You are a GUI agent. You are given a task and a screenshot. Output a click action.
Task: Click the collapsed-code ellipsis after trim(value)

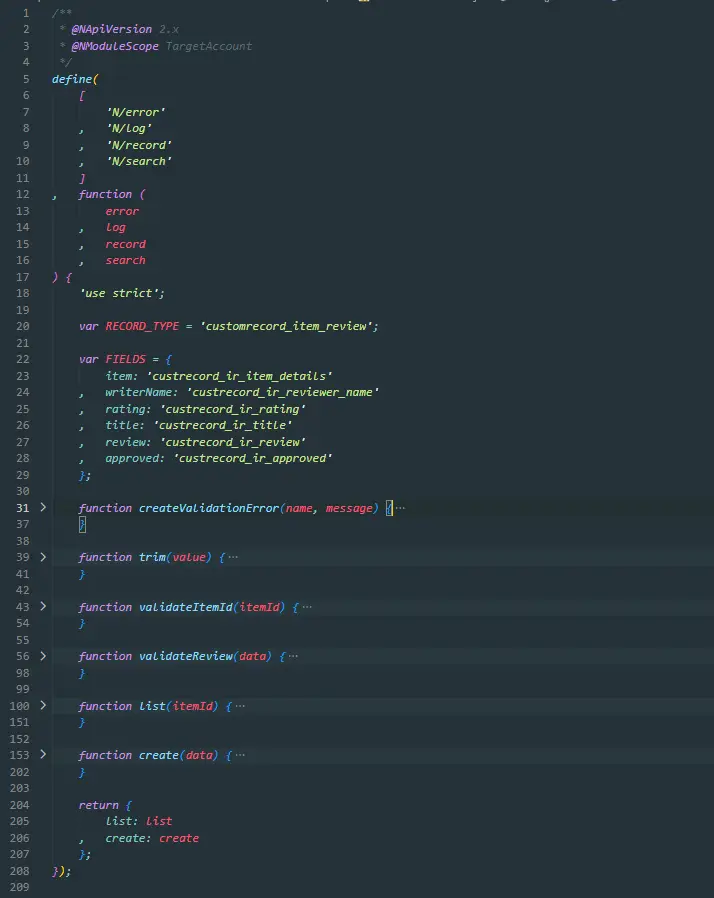[x=233, y=557]
